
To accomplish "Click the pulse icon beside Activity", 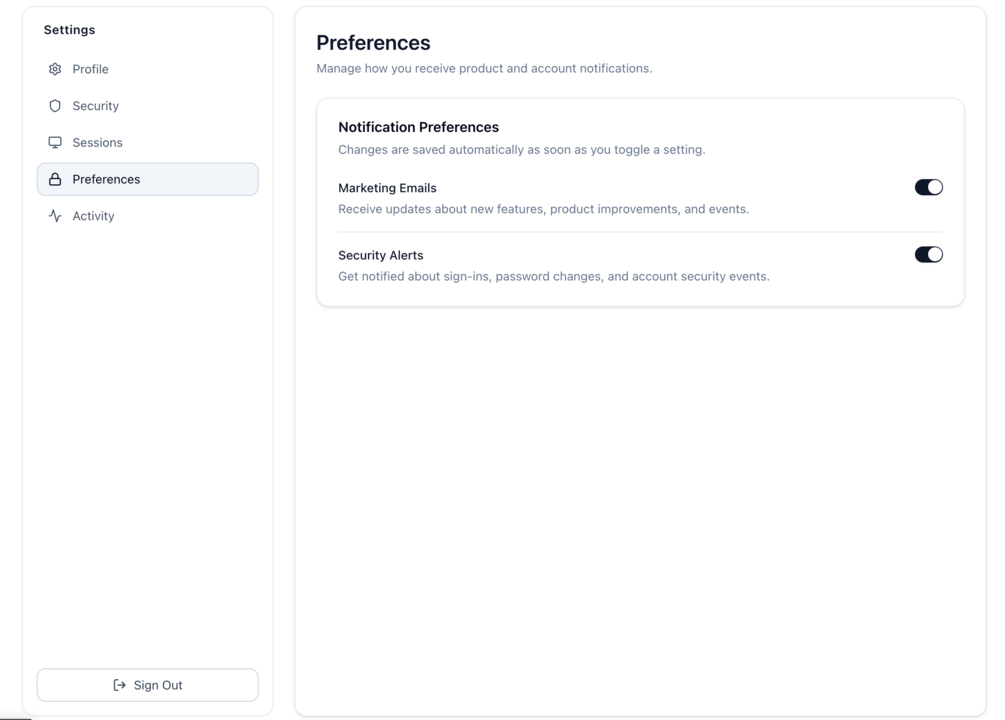I will tap(55, 216).
